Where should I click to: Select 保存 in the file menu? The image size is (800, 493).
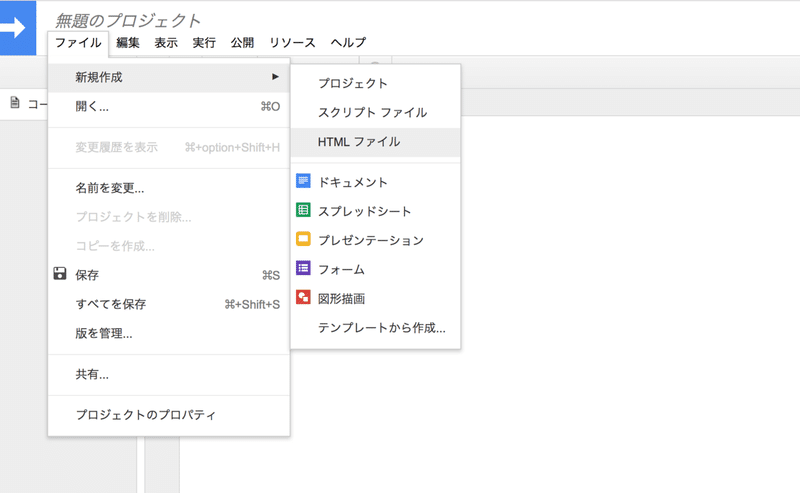coord(169,275)
